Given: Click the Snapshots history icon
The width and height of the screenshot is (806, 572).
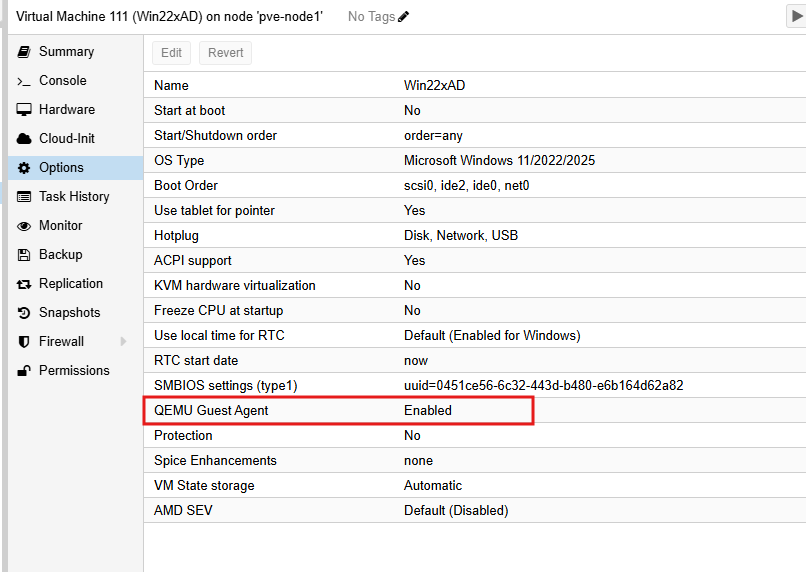Looking at the screenshot, I should (x=24, y=313).
